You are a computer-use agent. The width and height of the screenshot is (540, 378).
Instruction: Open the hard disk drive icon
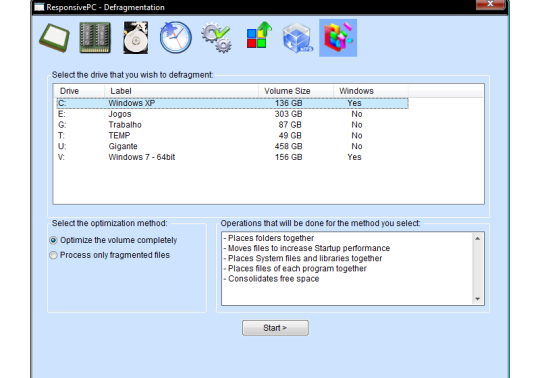[136, 38]
